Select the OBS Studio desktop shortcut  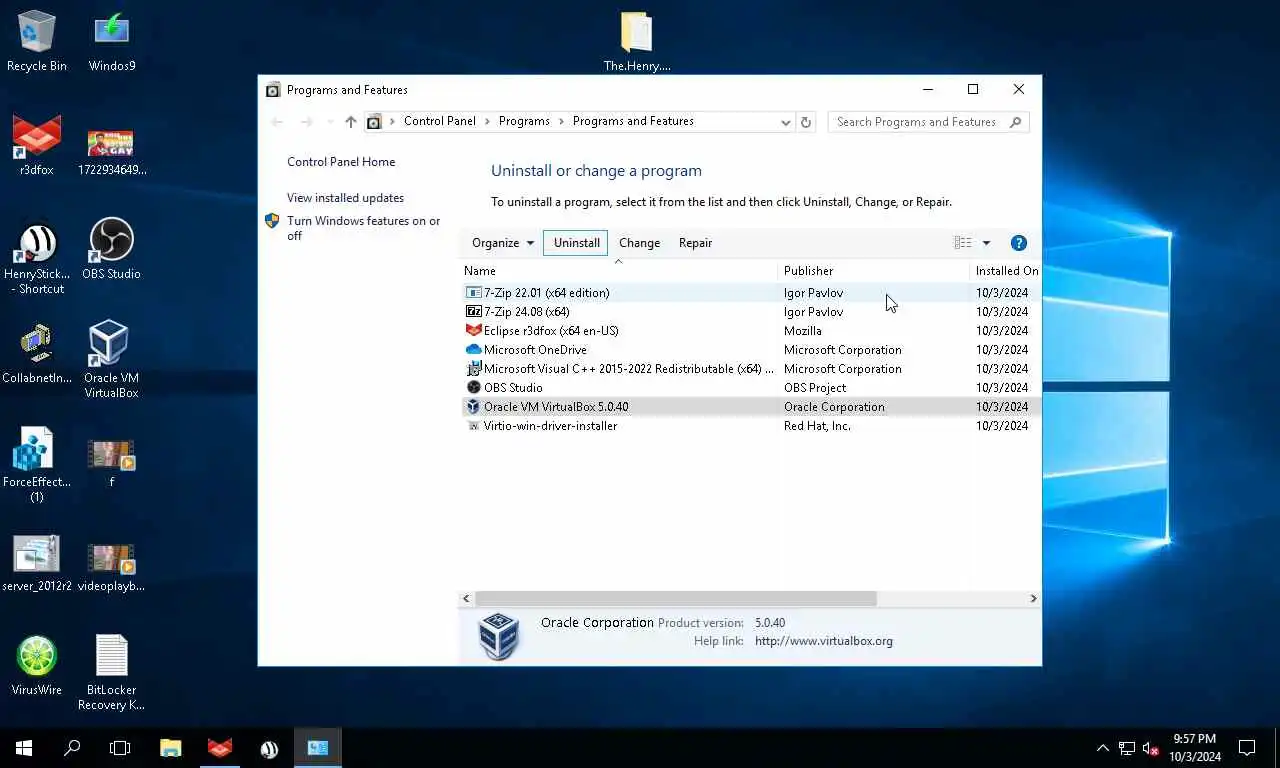111,249
